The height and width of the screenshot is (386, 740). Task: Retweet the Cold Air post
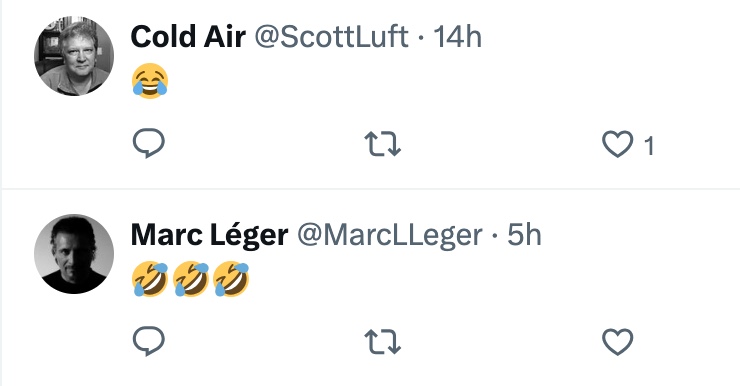point(383,144)
